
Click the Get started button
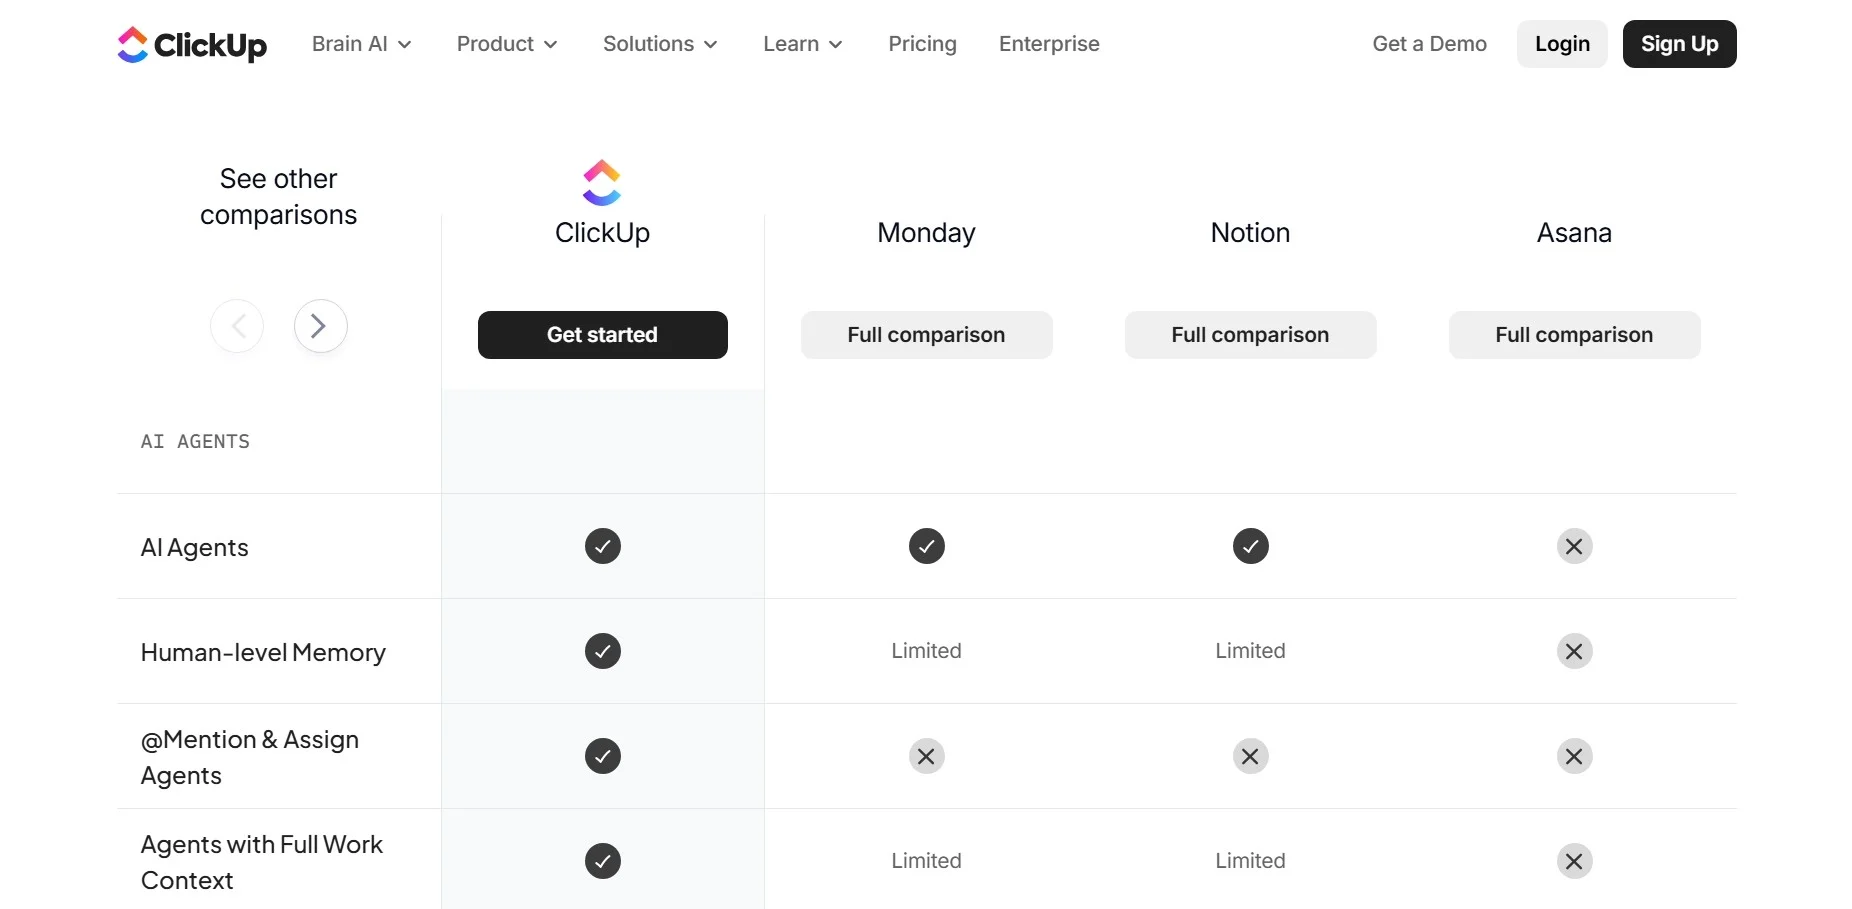pyautogui.click(x=603, y=335)
